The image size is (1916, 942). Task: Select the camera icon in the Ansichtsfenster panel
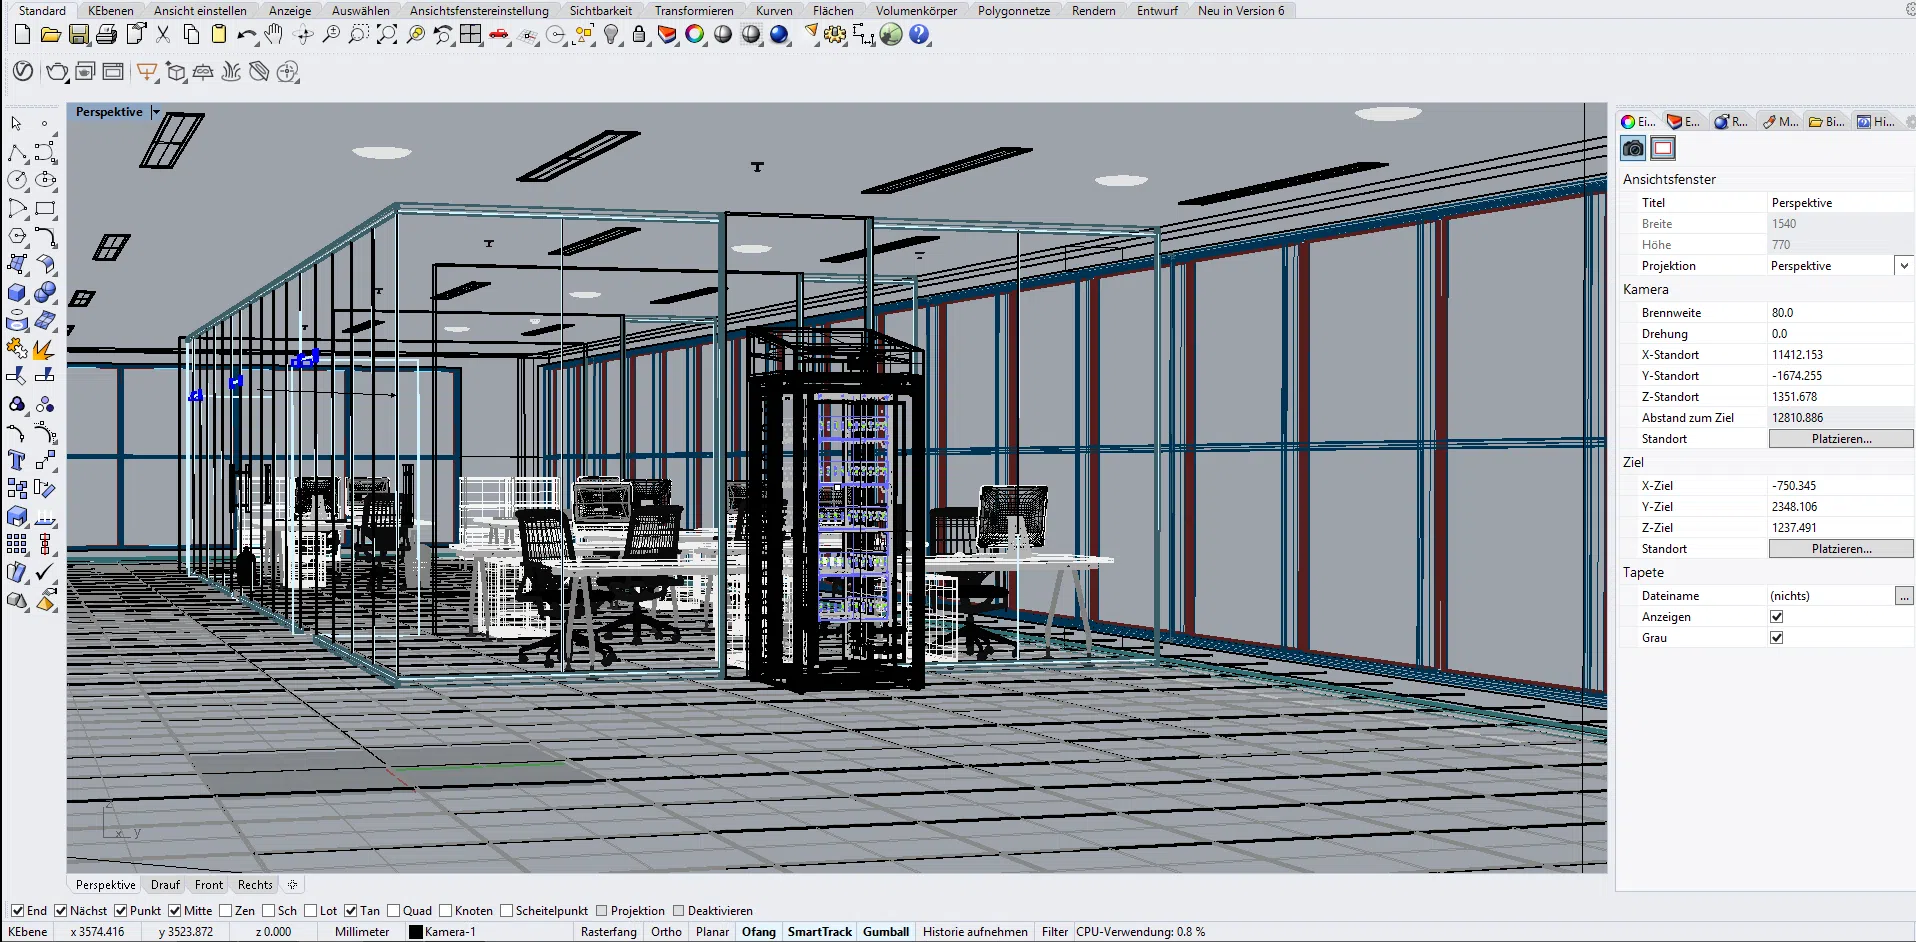(x=1633, y=148)
